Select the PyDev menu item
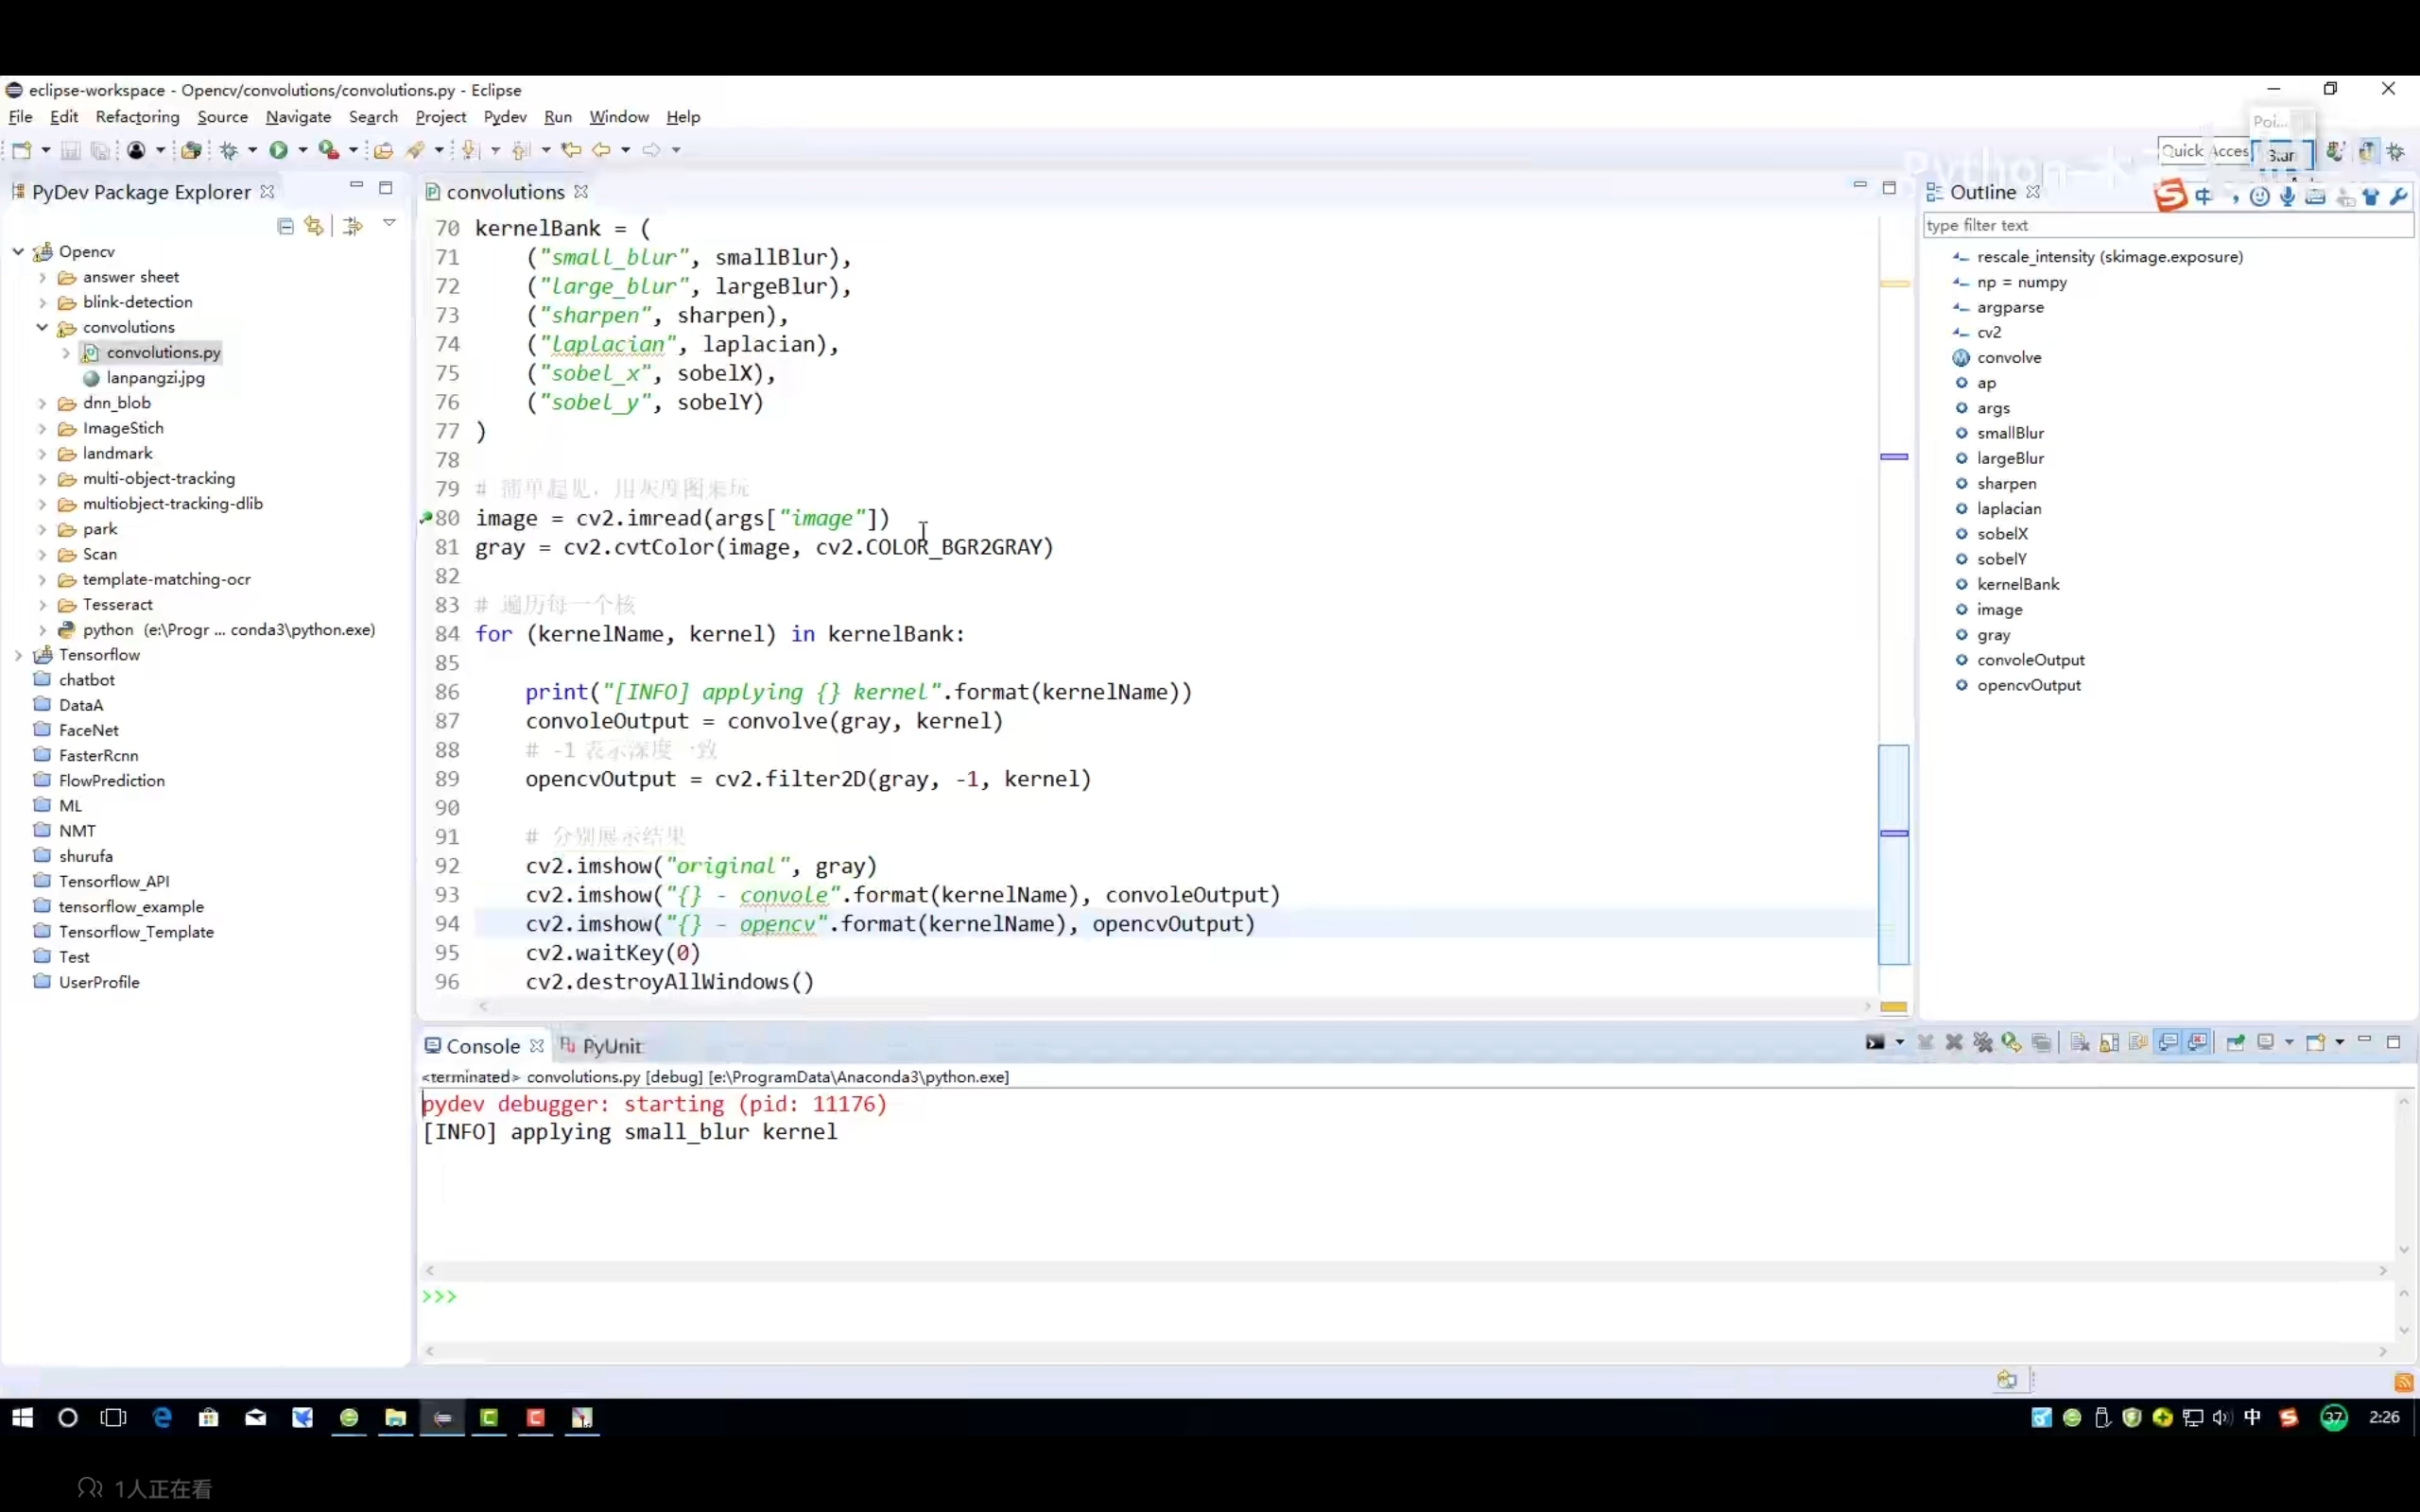This screenshot has height=1512, width=2420. pos(504,117)
